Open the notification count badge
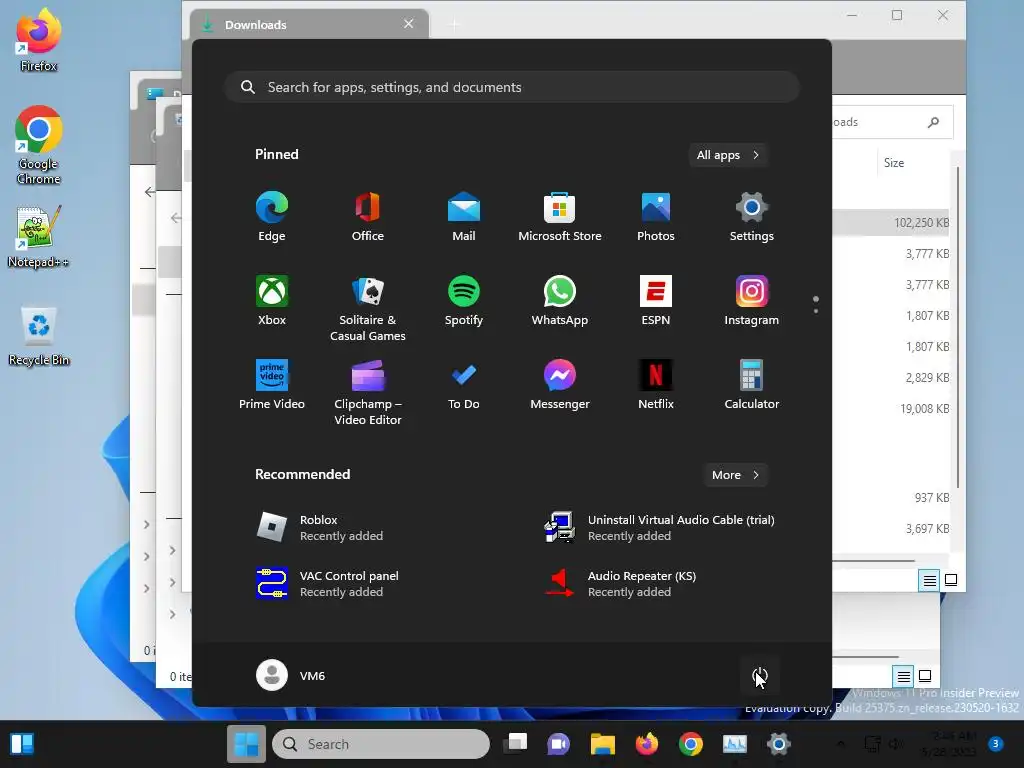Viewport: 1024px width, 768px height. tap(995, 743)
